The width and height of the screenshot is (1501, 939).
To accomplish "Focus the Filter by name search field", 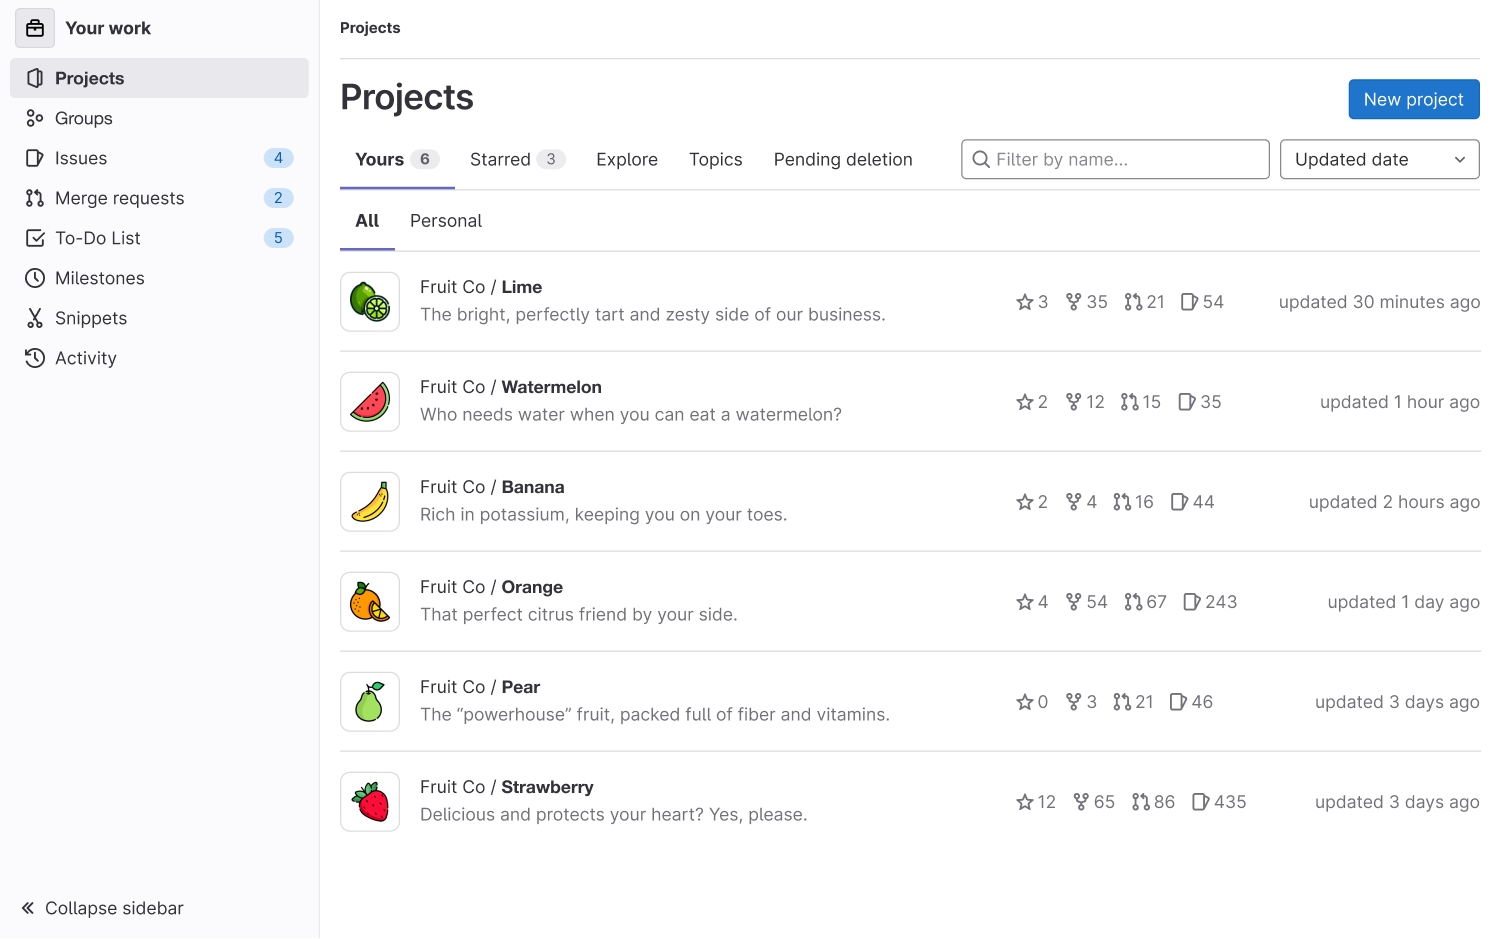I will point(1115,159).
